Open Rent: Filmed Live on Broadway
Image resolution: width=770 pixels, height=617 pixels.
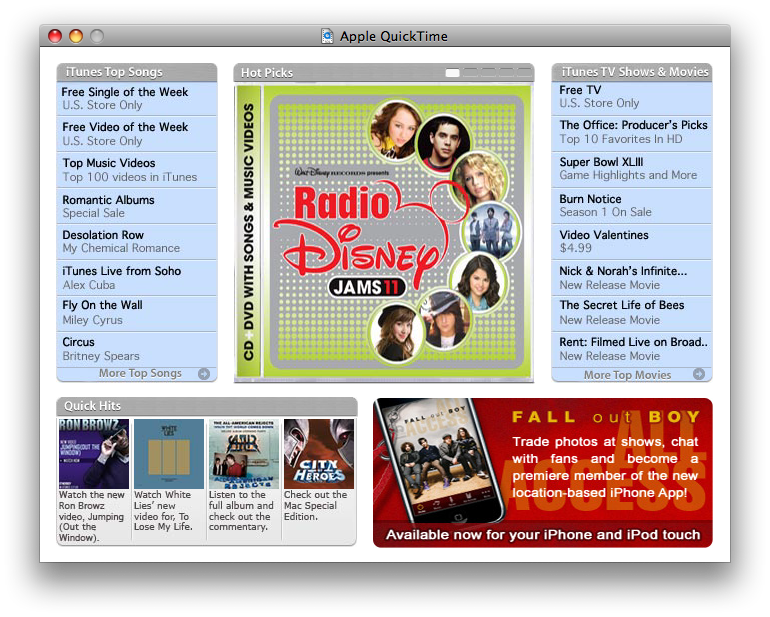[x=632, y=349]
